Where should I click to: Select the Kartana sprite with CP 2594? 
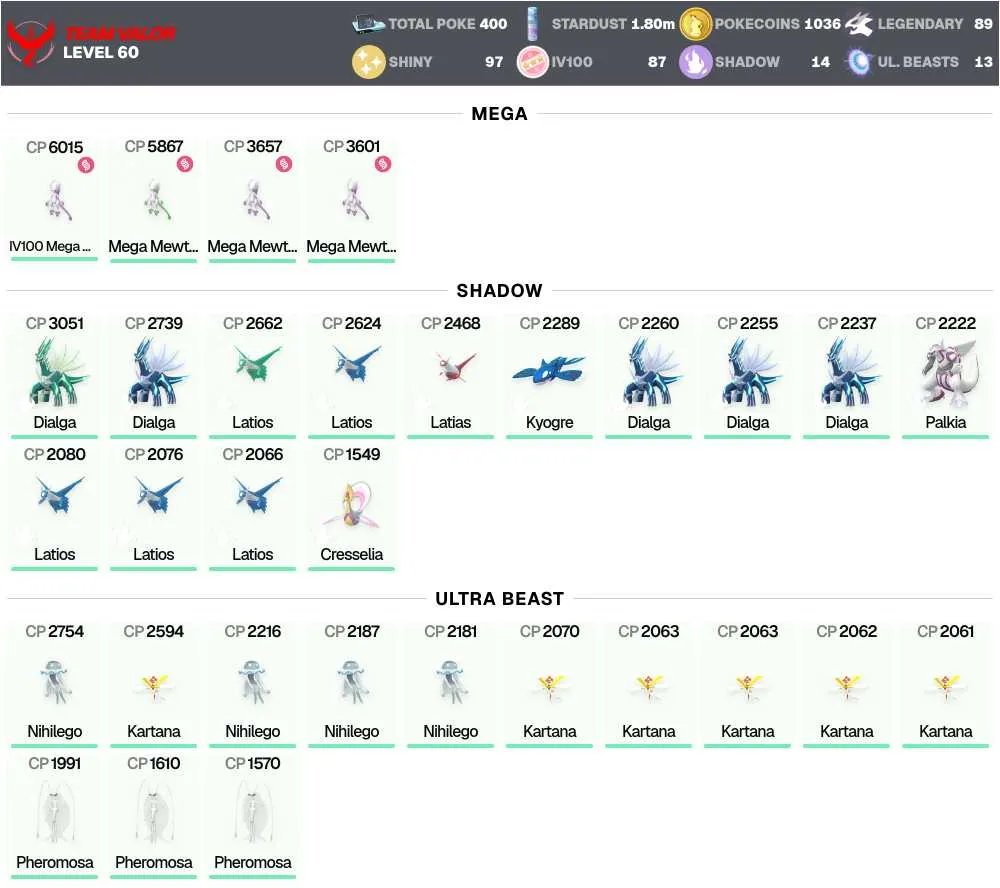point(154,687)
